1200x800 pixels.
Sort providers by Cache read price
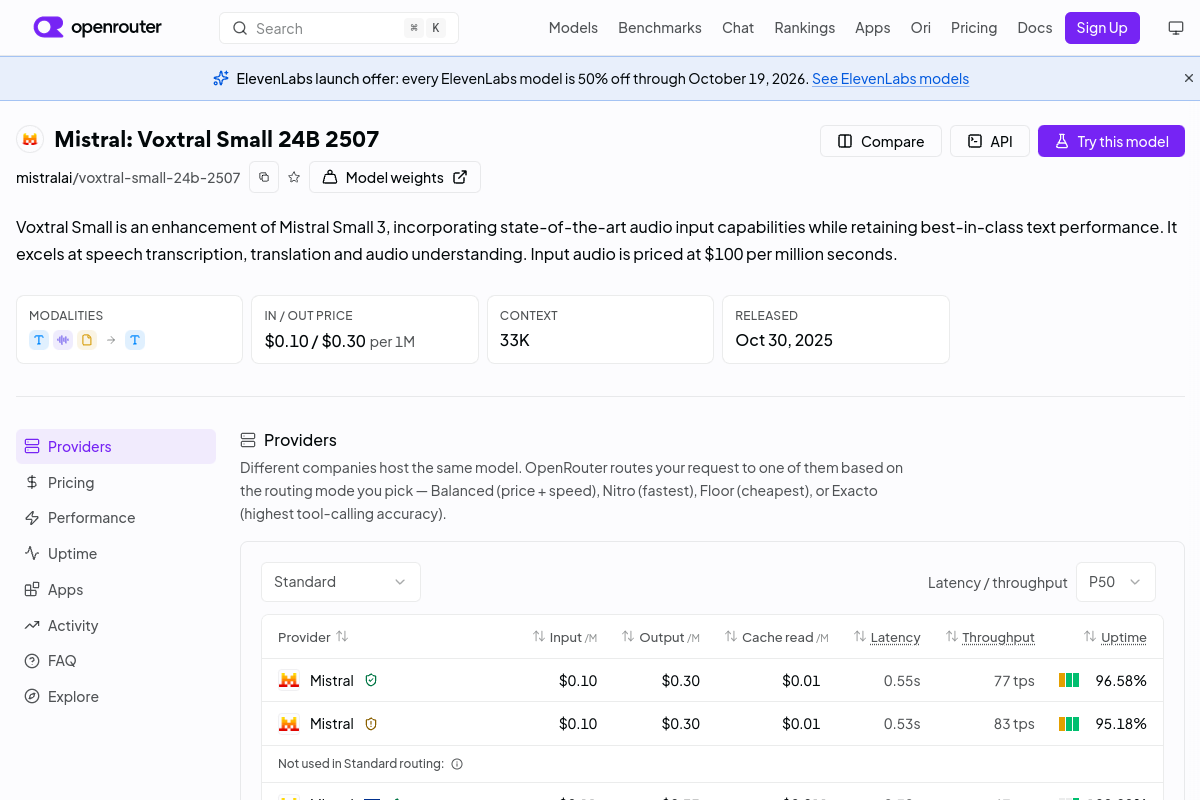pyautogui.click(x=777, y=637)
